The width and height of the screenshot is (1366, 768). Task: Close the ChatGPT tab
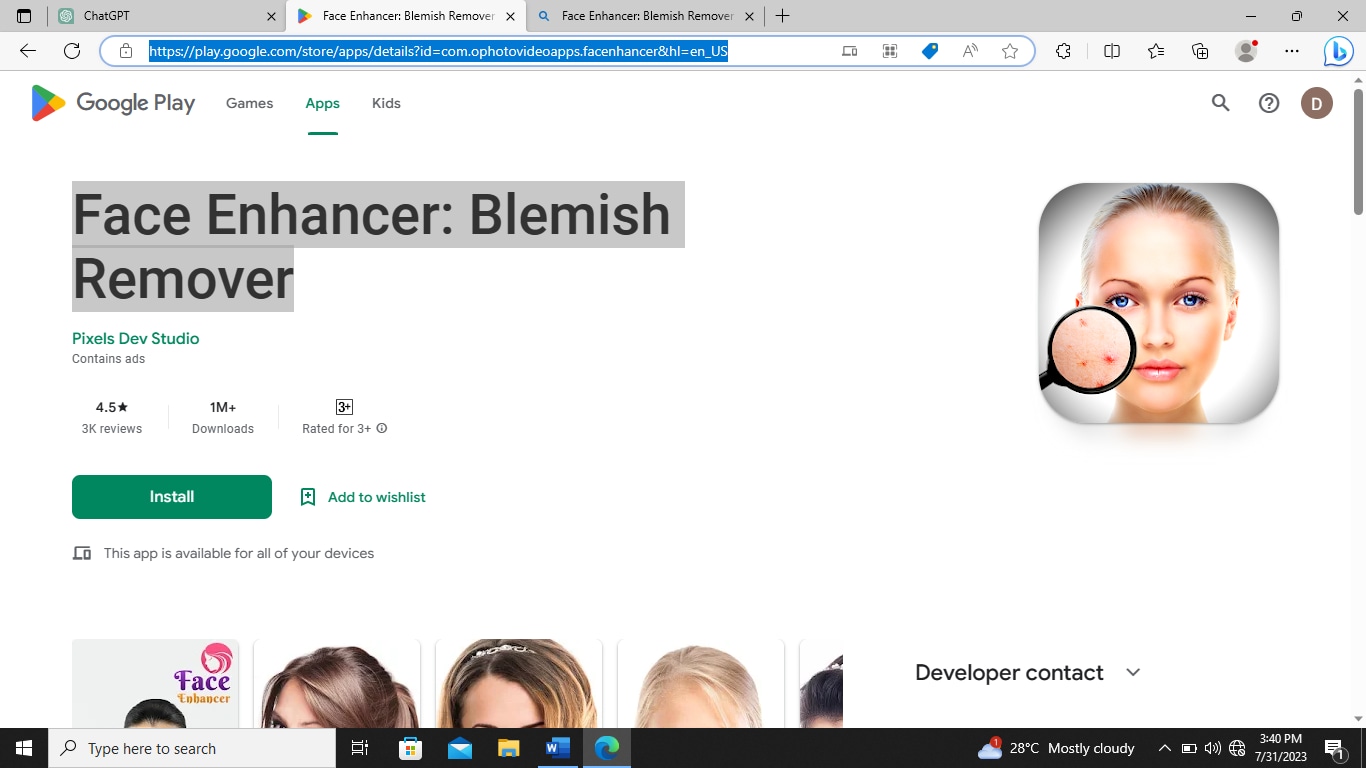271,16
